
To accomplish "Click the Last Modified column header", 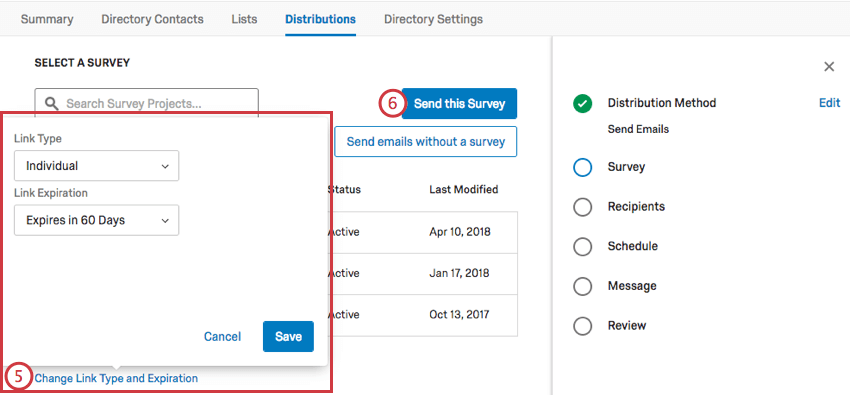I will click(x=463, y=190).
